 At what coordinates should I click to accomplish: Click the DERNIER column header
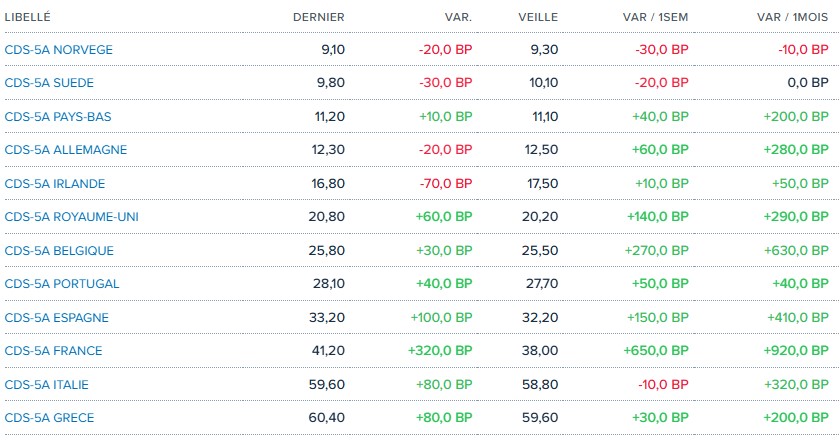pyautogui.click(x=318, y=17)
